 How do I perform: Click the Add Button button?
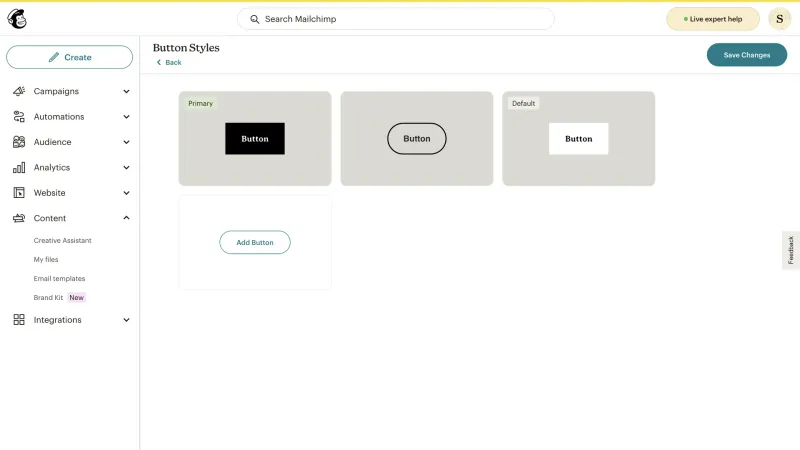tap(255, 242)
